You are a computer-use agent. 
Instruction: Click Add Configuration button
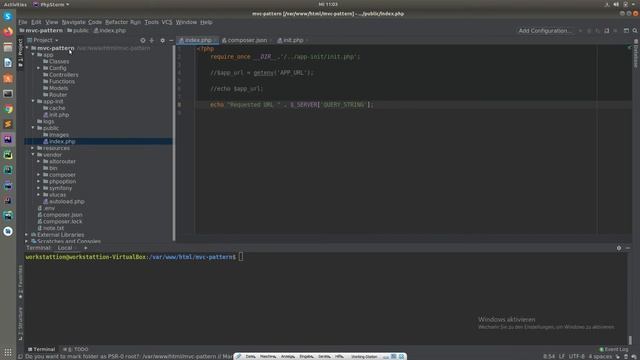pos(544,31)
